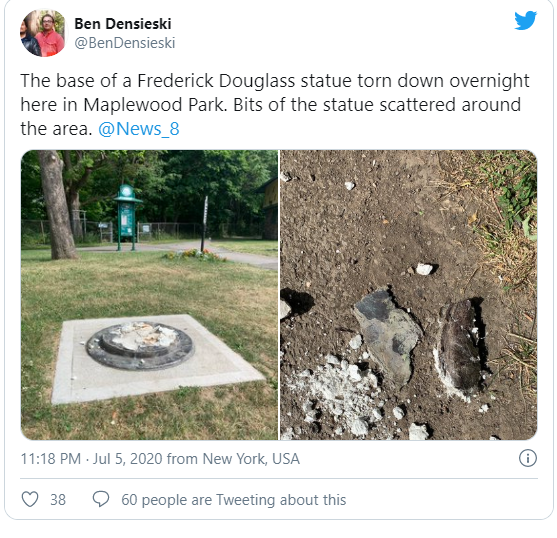557x538 pixels.
Task: Click the 11:18 PM timestamp
Action: (51, 458)
